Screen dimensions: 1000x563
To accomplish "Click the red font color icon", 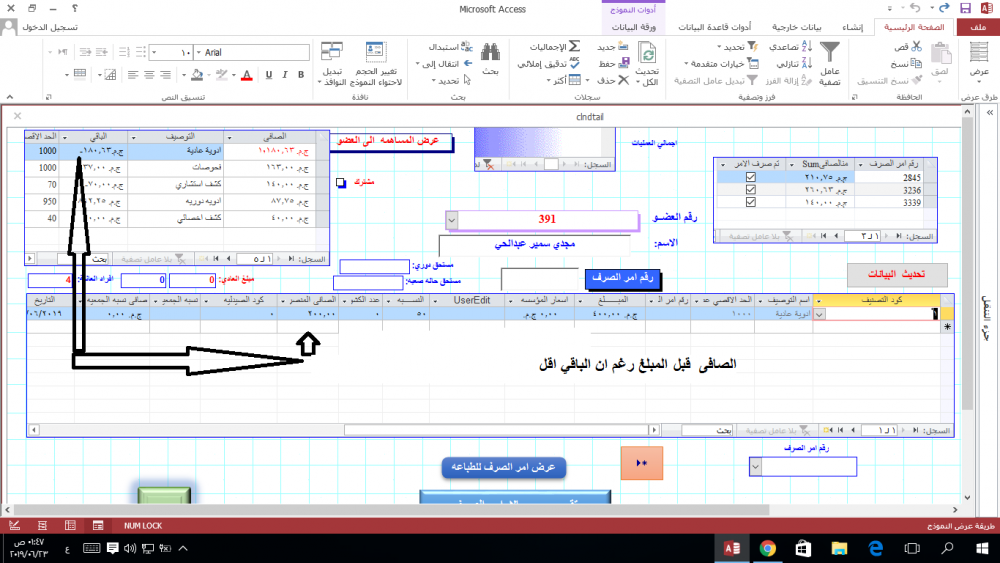I will click(245, 74).
